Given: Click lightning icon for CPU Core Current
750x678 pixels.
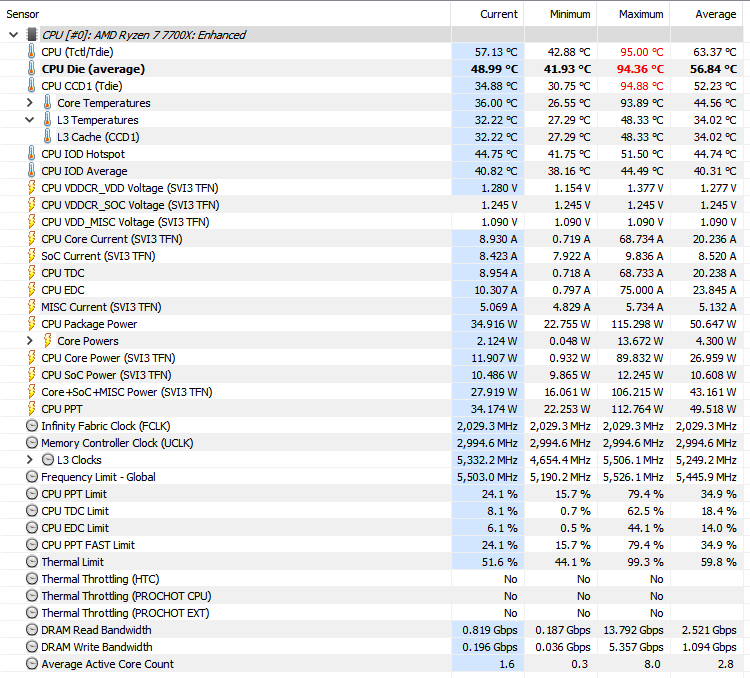Looking at the screenshot, I should [32, 239].
